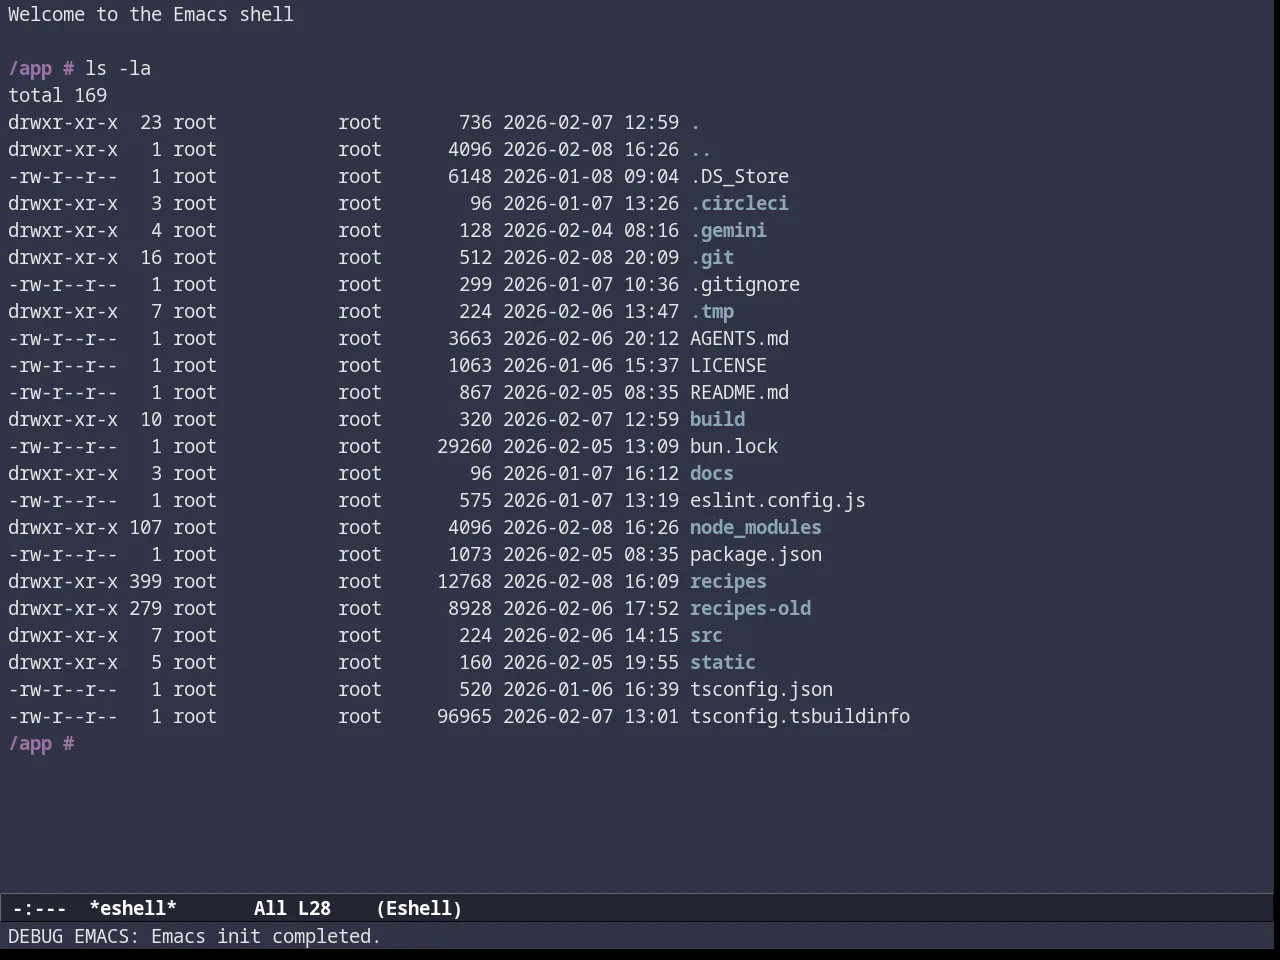Click the src directory name
Viewport: 1280px width, 960px height.
[x=706, y=635]
